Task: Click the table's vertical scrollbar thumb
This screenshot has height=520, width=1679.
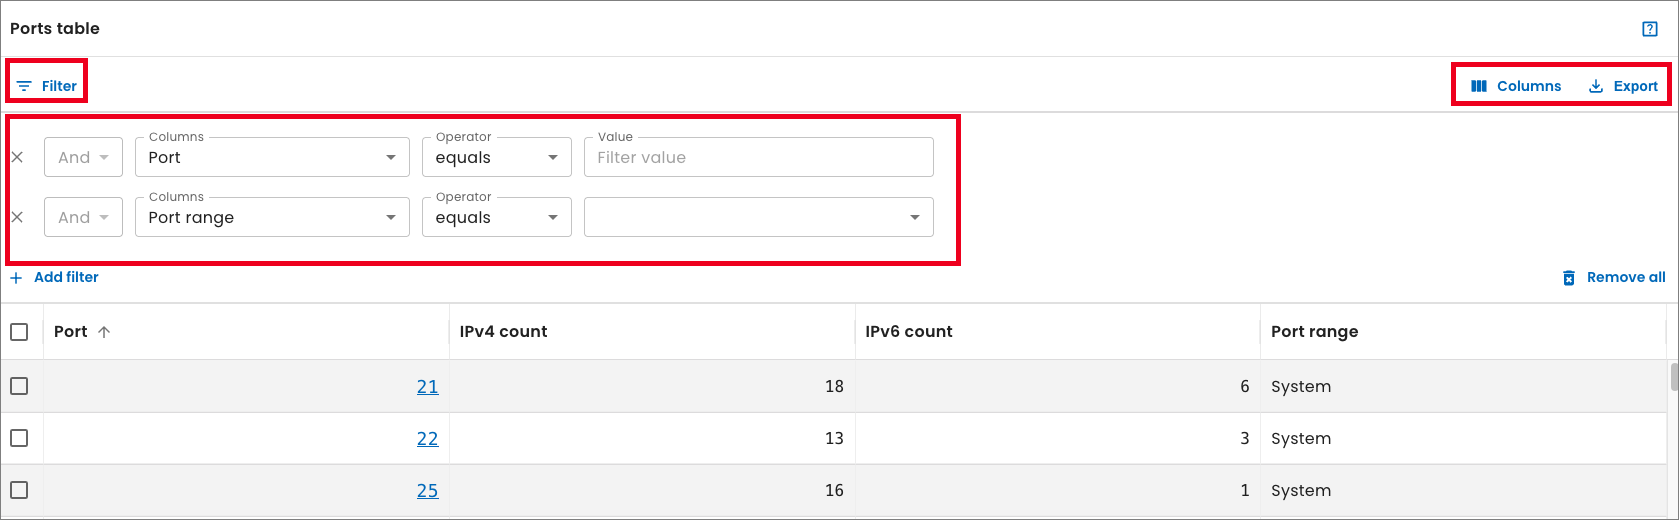Action: [1674, 377]
